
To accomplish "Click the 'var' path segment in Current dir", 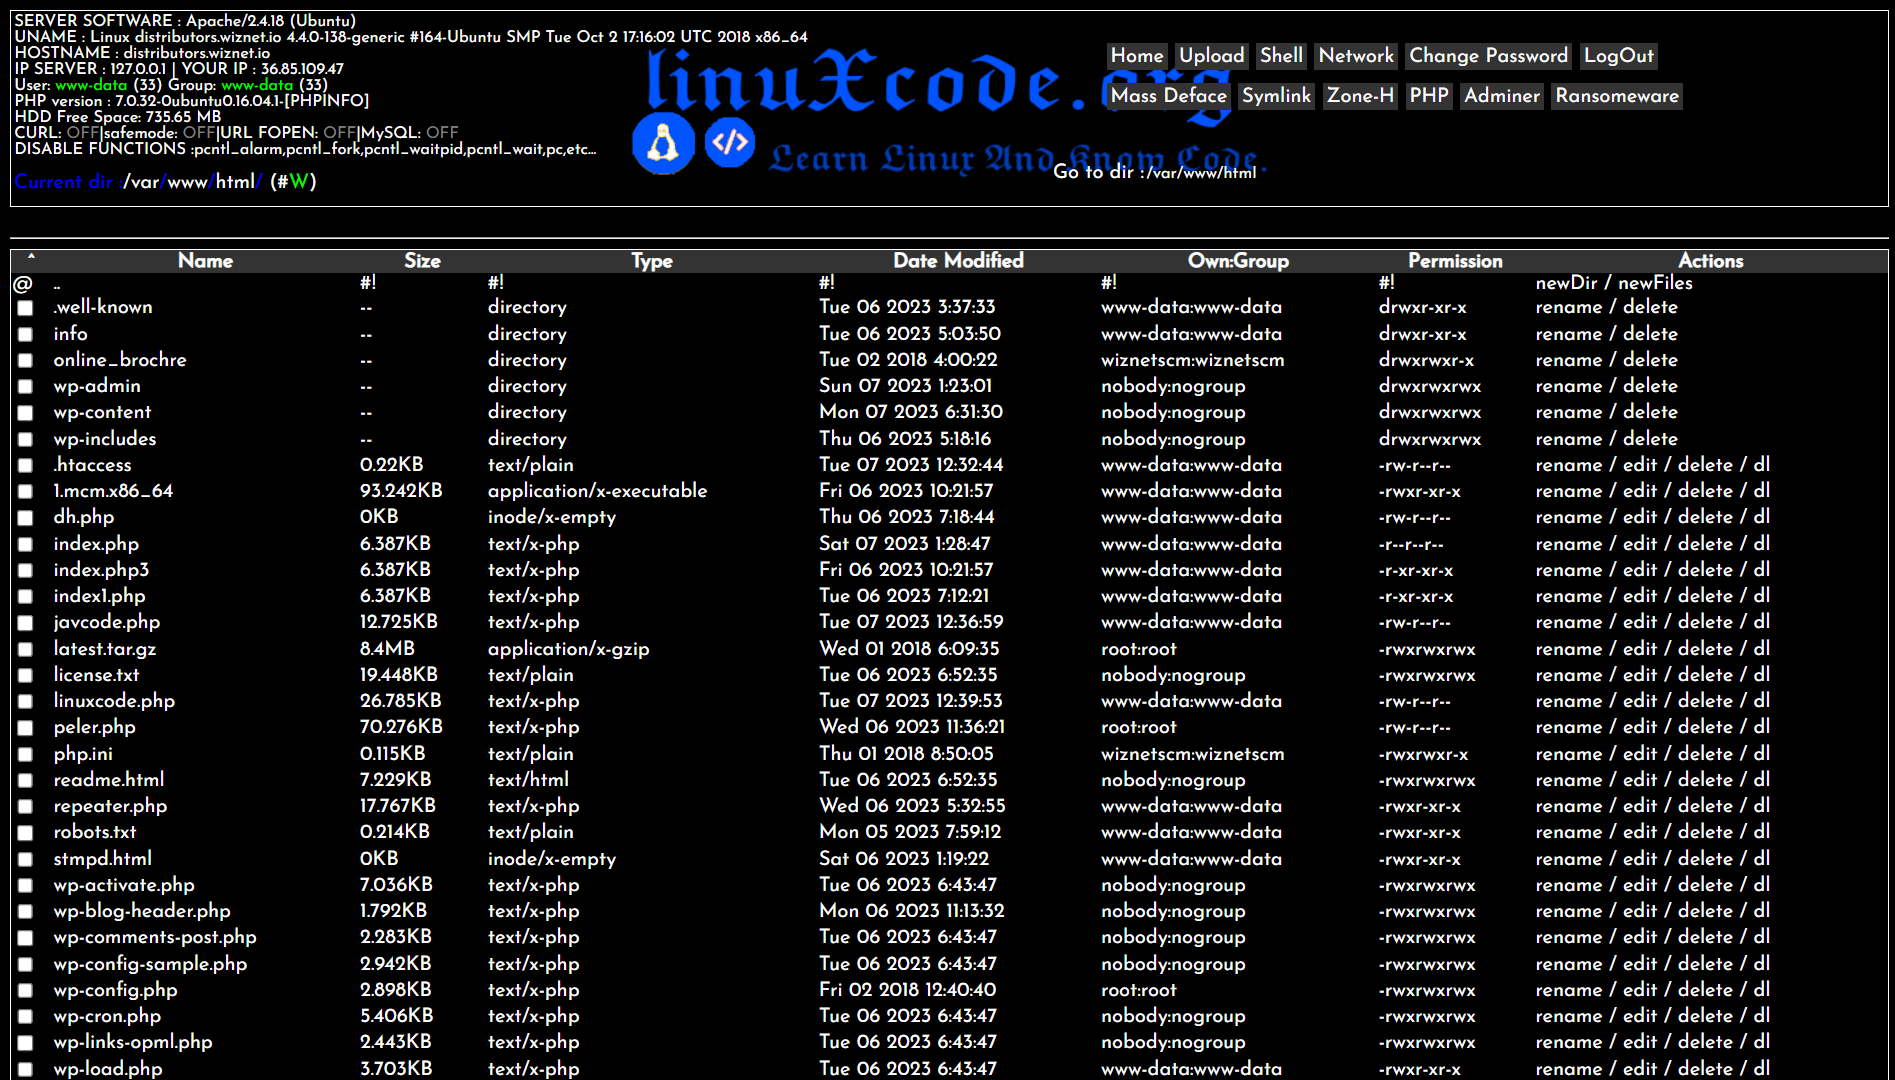I will [x=145, y=182].
